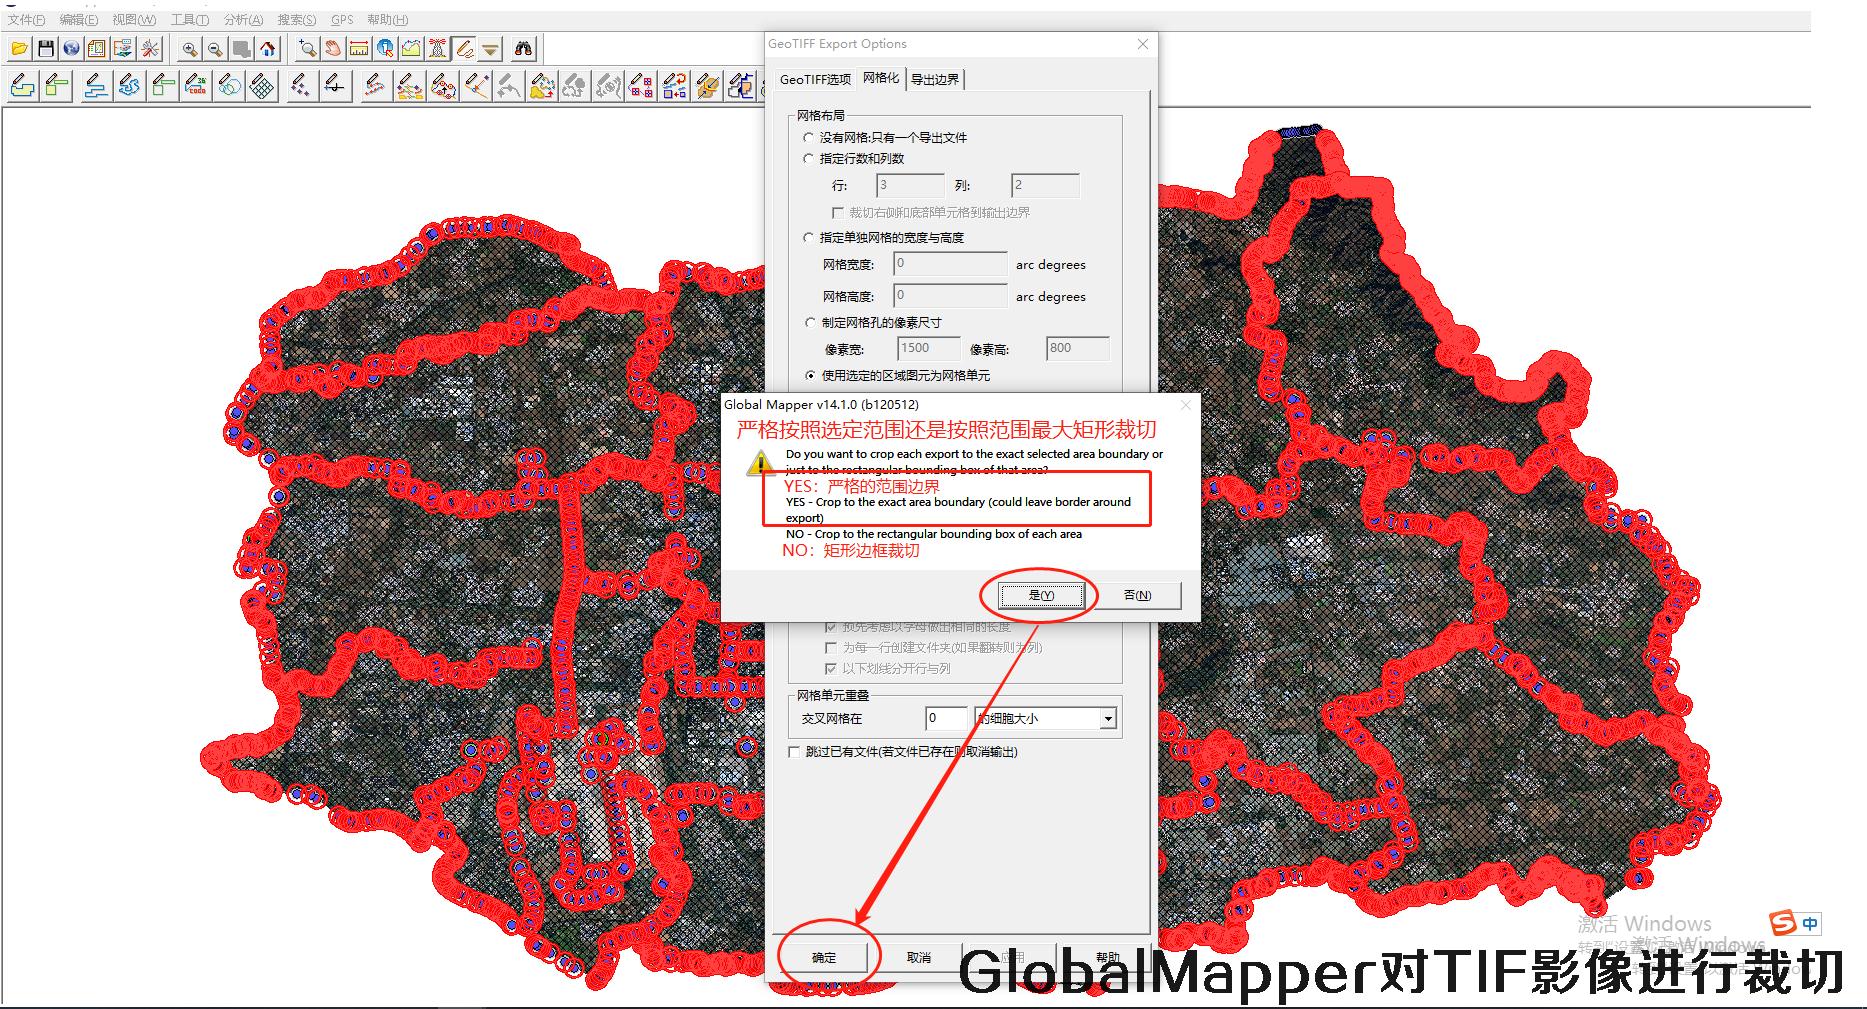
Task: Select the Measure tool ruler icon
Action: tap(359, 48)
